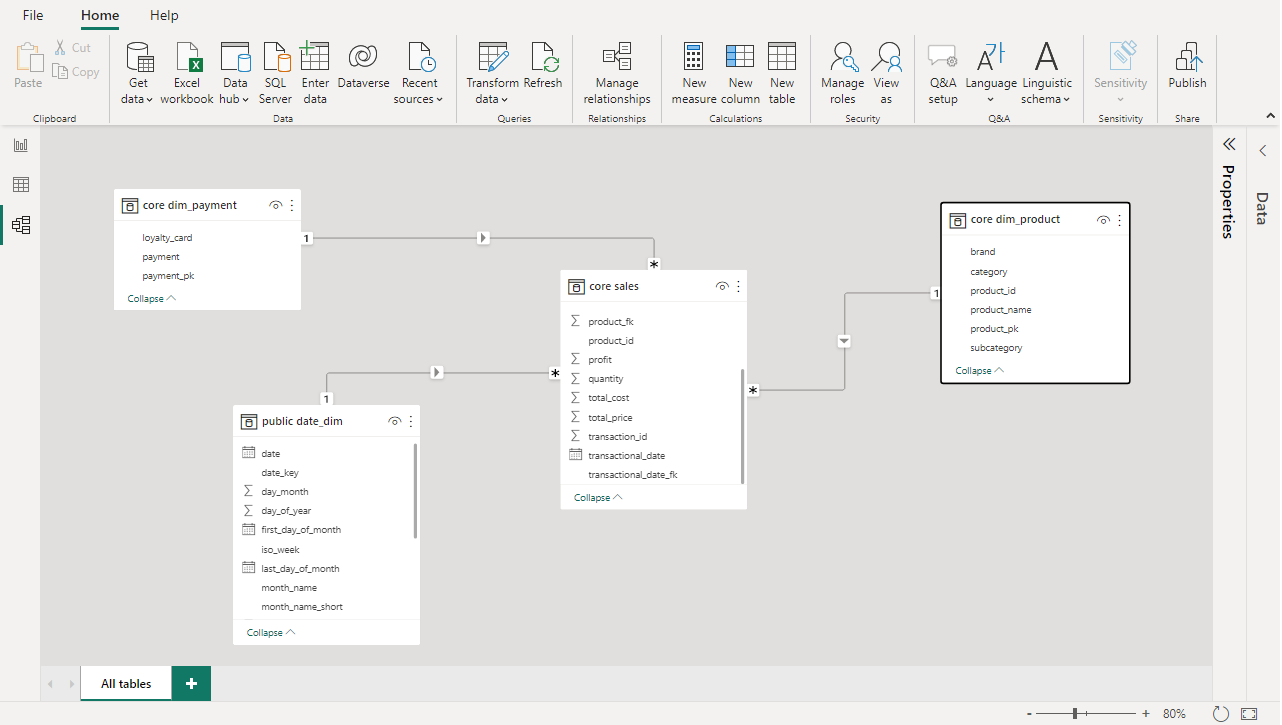
Task: Switch to the Help ribbon tab
Action: pos(163,15)
